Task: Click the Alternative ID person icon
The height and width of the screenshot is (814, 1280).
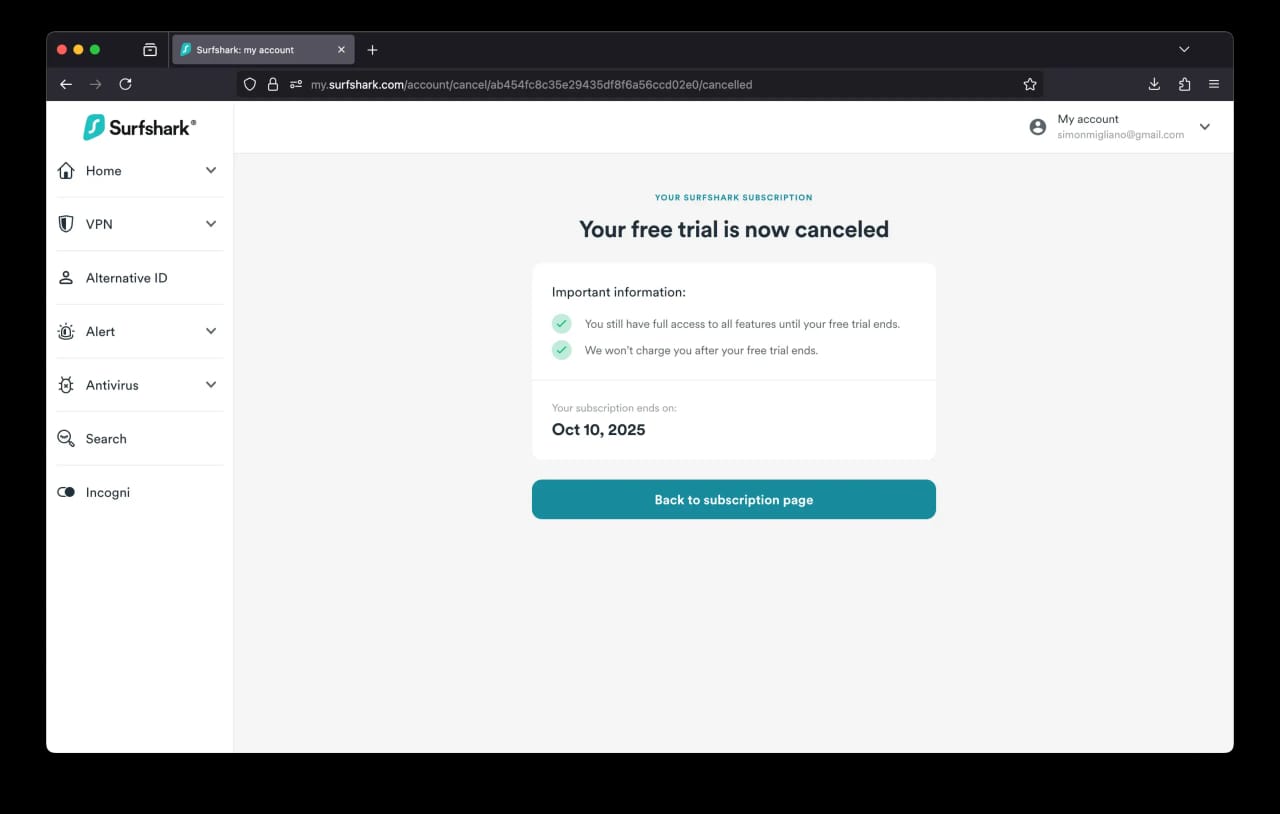Action: [x=66, y=277]
